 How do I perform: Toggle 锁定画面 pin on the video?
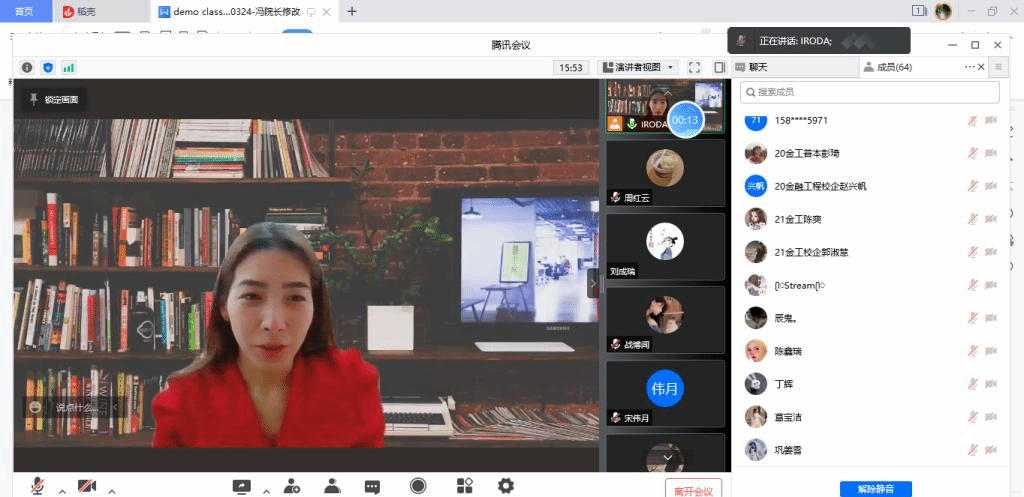tap(54, 100)
